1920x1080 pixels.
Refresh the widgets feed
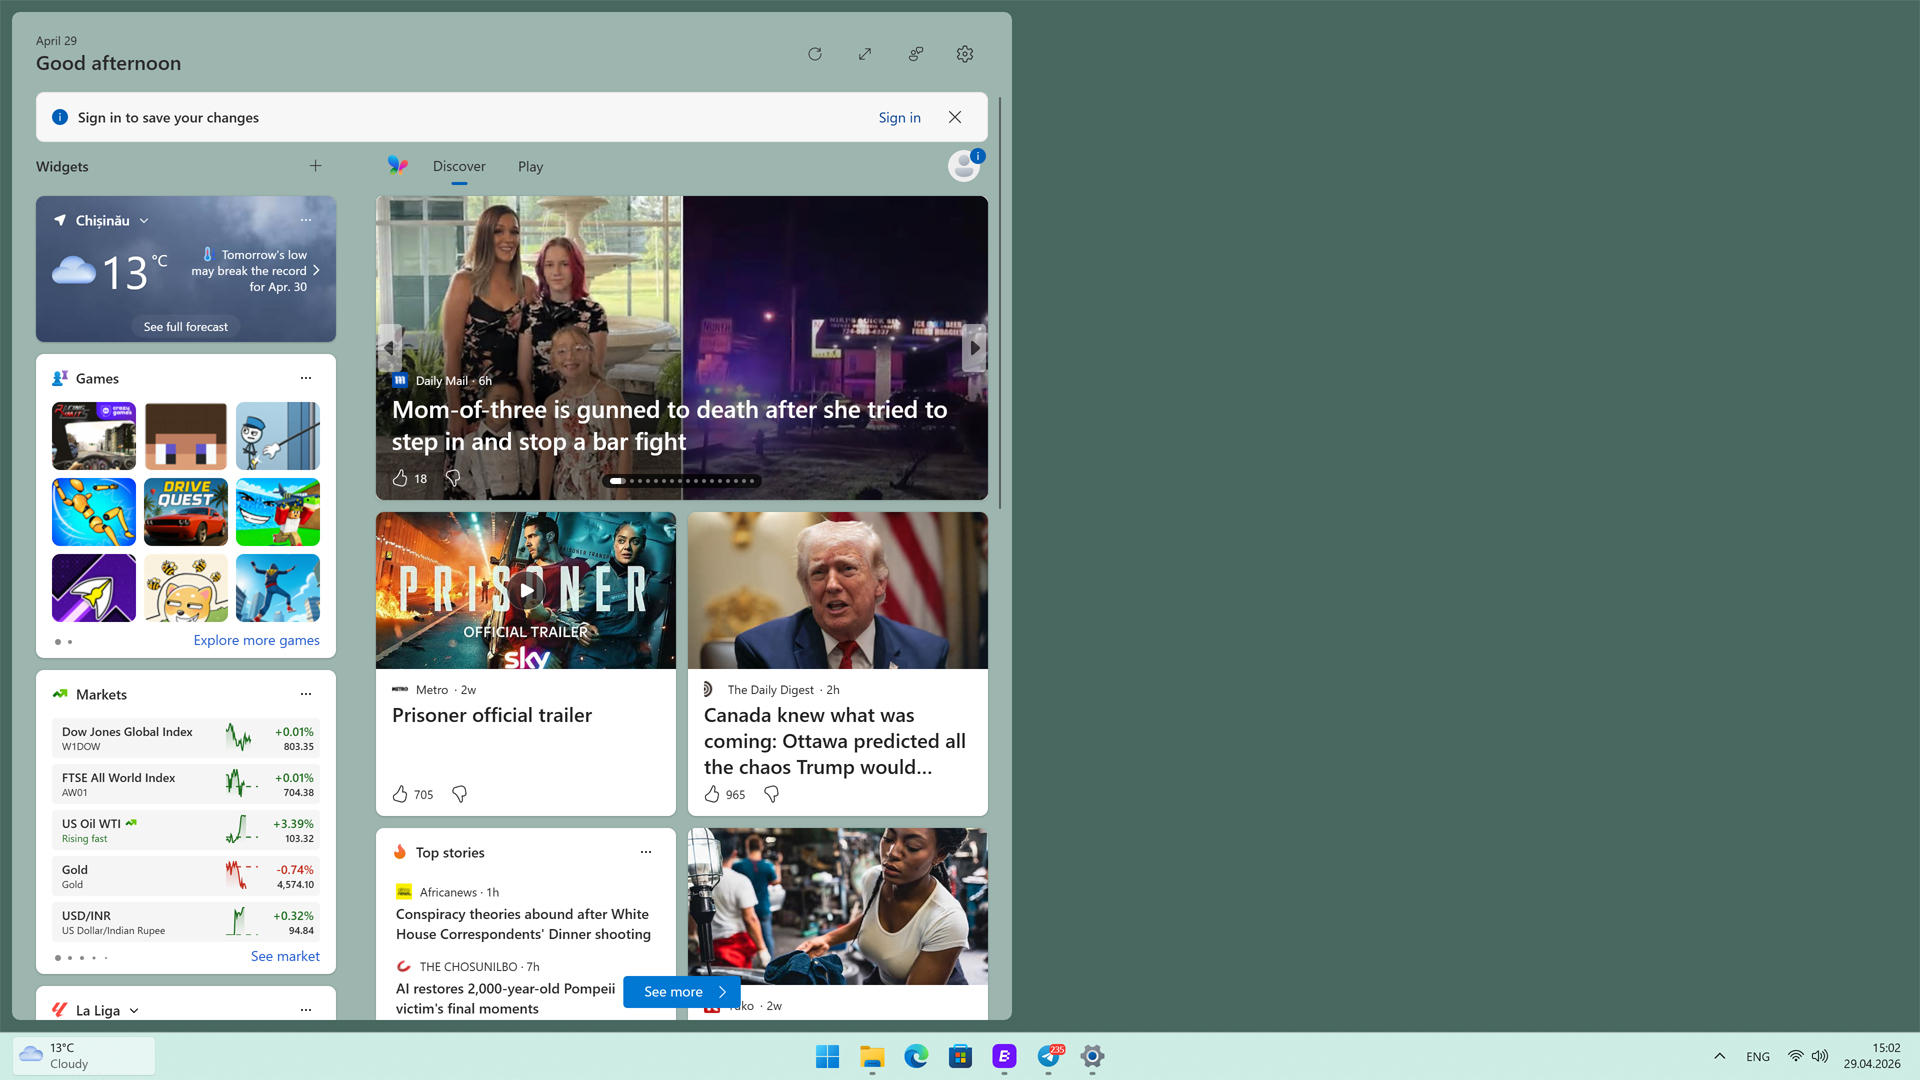(814, 54)
